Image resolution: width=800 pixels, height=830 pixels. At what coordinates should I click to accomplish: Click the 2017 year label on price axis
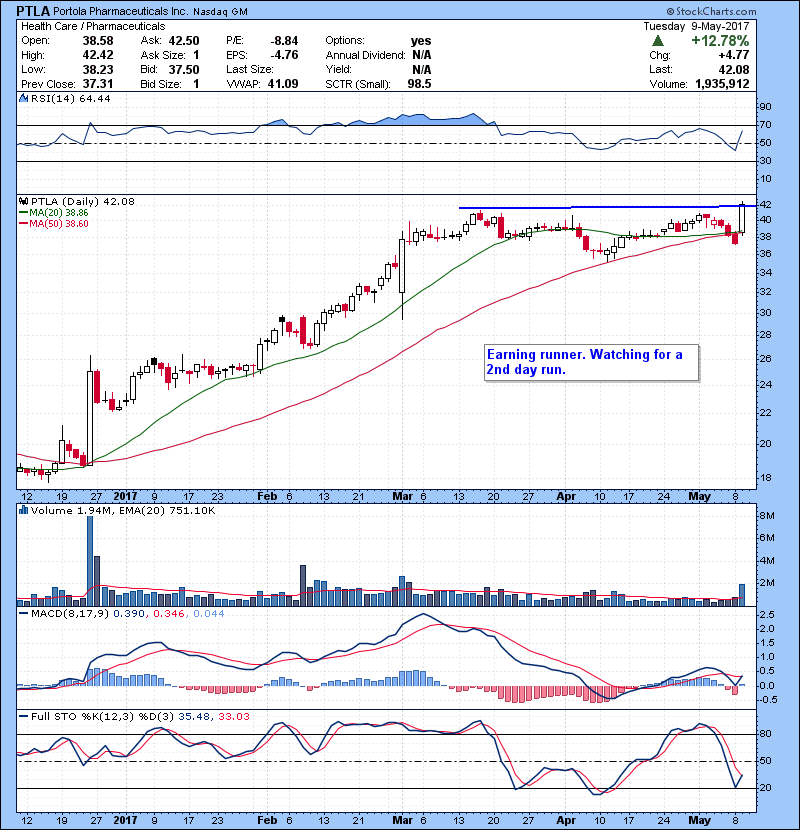click(125, 497)
